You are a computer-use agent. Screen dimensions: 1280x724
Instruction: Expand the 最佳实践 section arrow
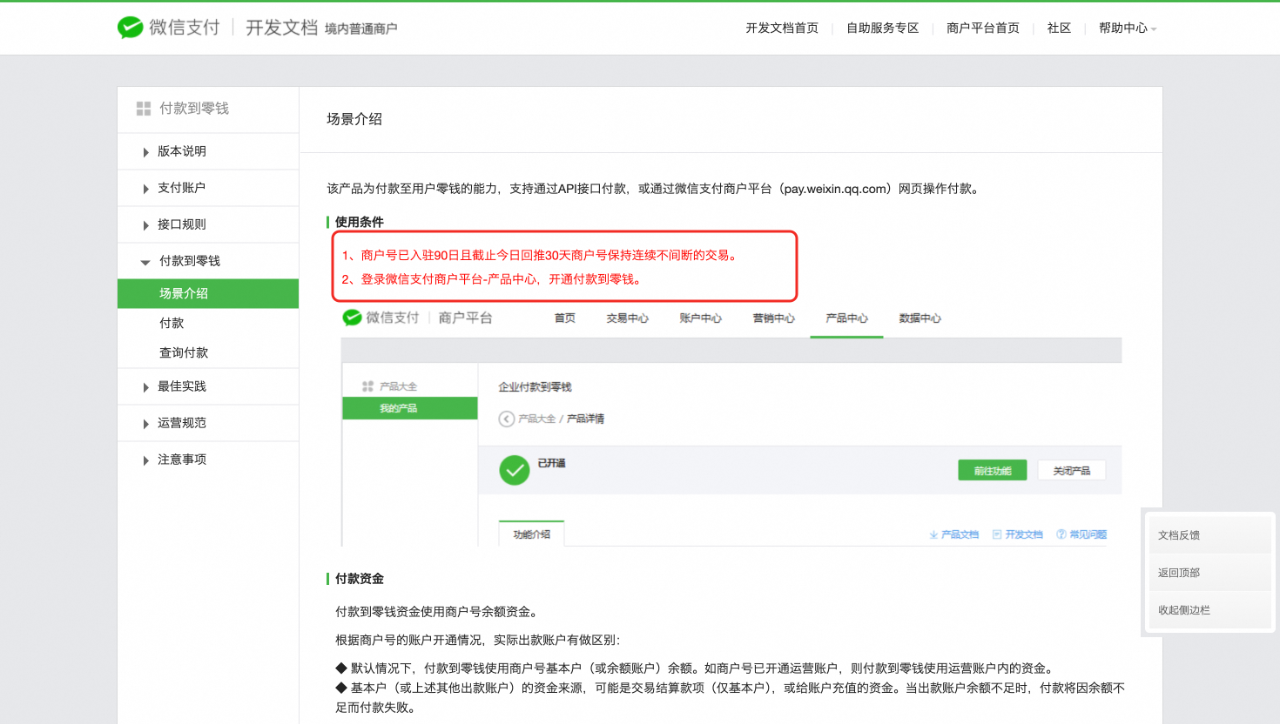click(146, 386)
